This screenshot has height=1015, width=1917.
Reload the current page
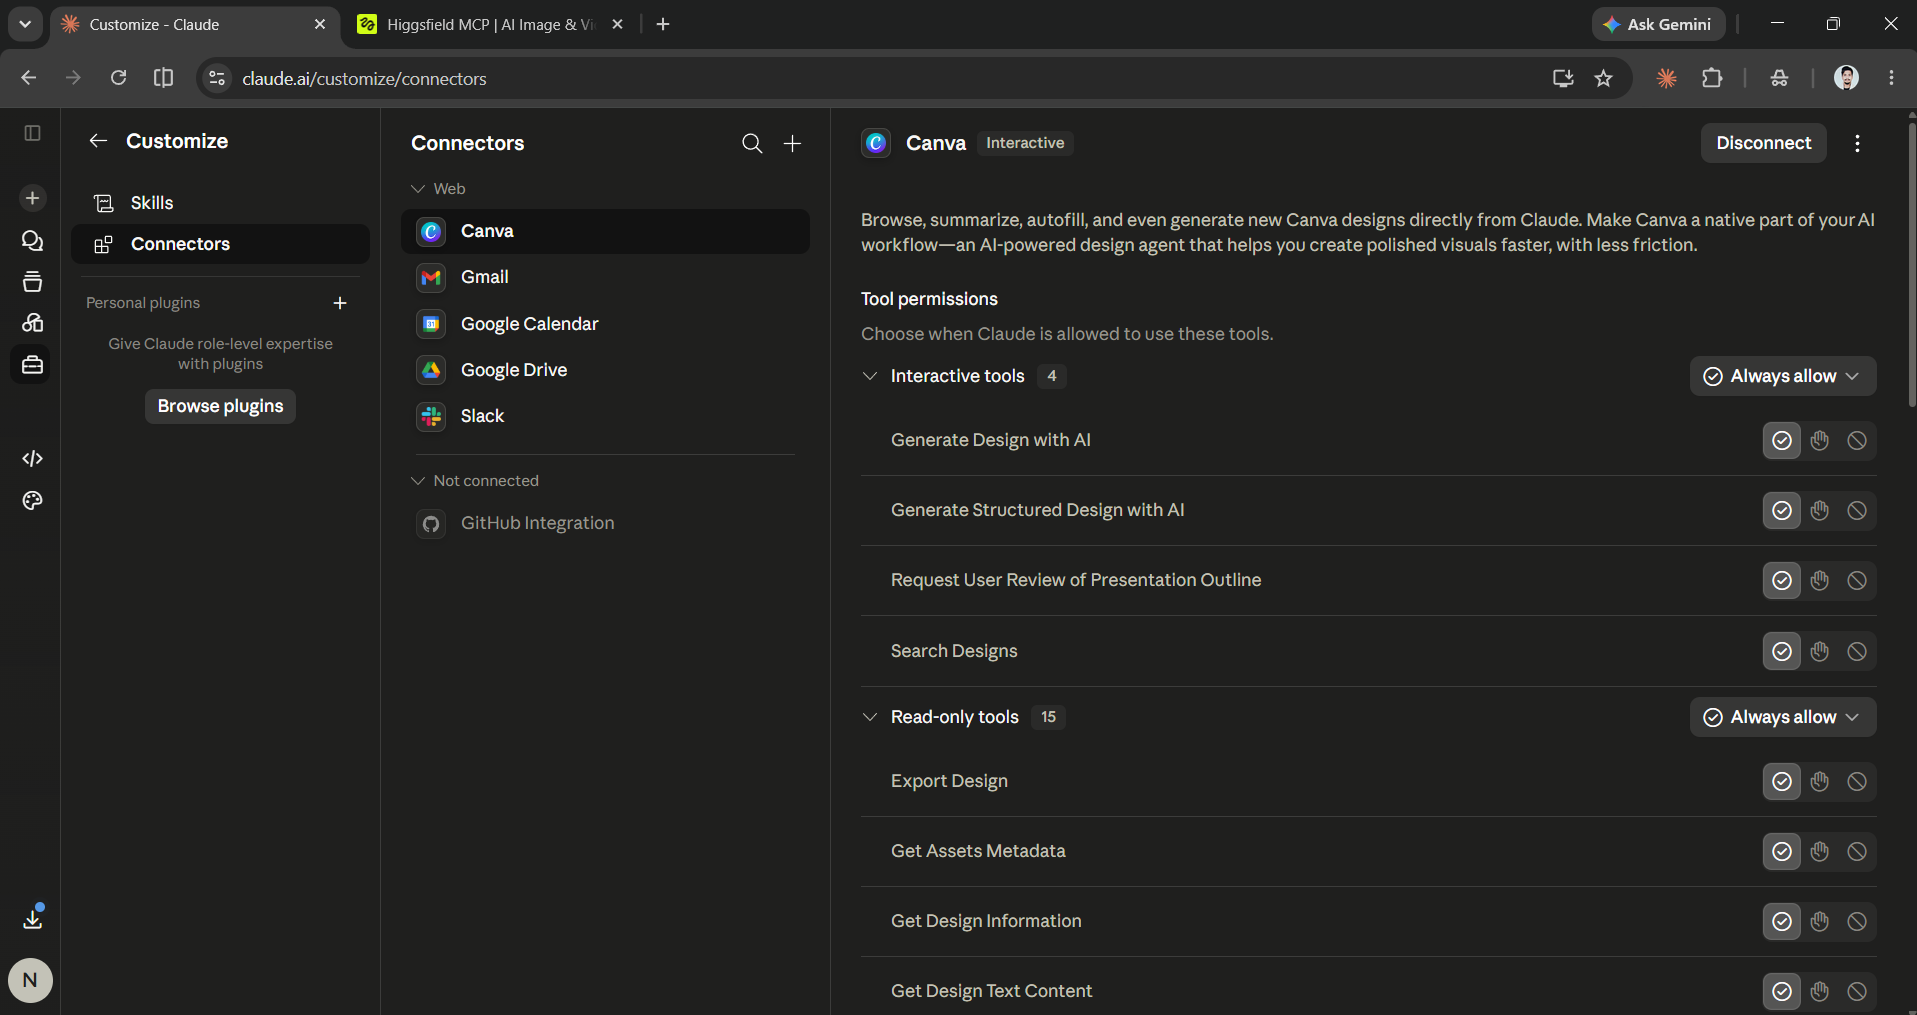pyautogui.click(x=118, y=78)
